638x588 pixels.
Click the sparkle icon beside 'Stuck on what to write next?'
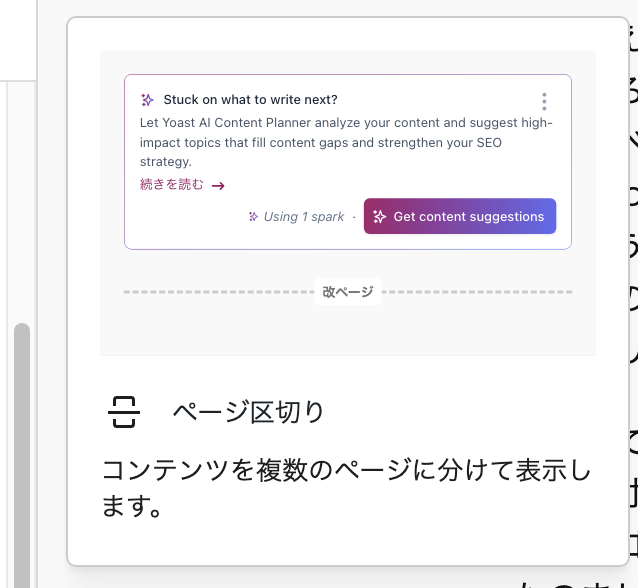[147, 100]
